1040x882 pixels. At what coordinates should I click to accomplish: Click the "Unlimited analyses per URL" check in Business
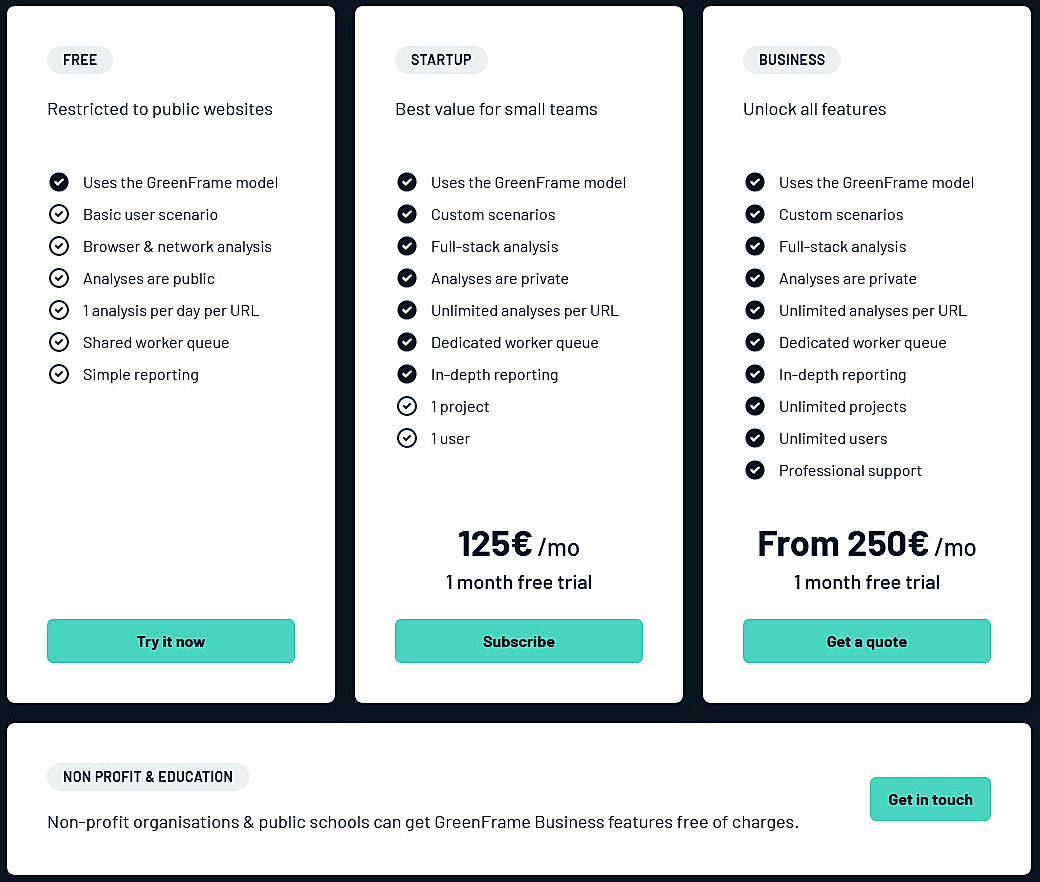click(x=755, y=310)
